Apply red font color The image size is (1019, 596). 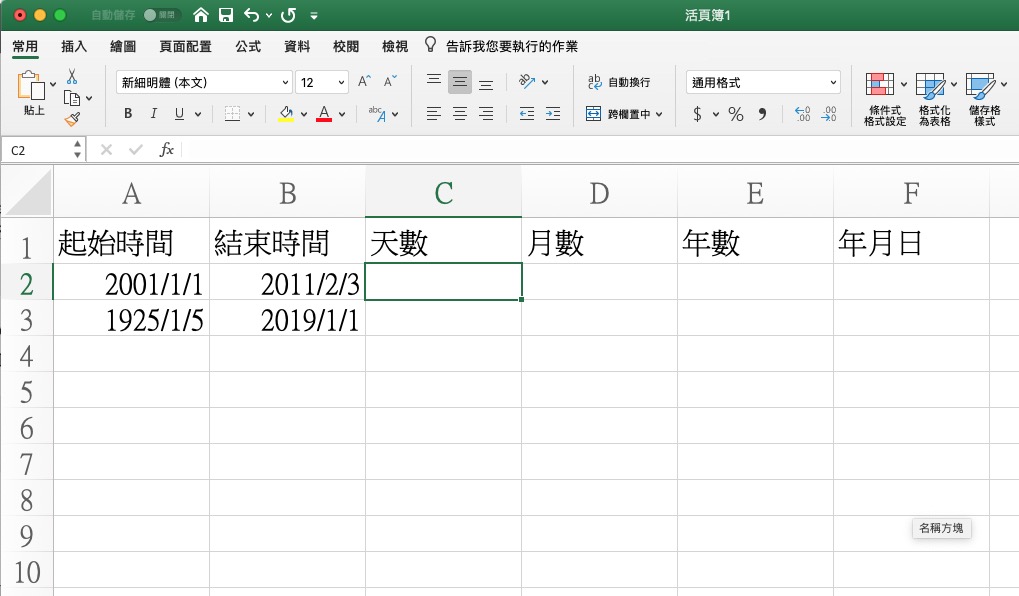point(324,114)
